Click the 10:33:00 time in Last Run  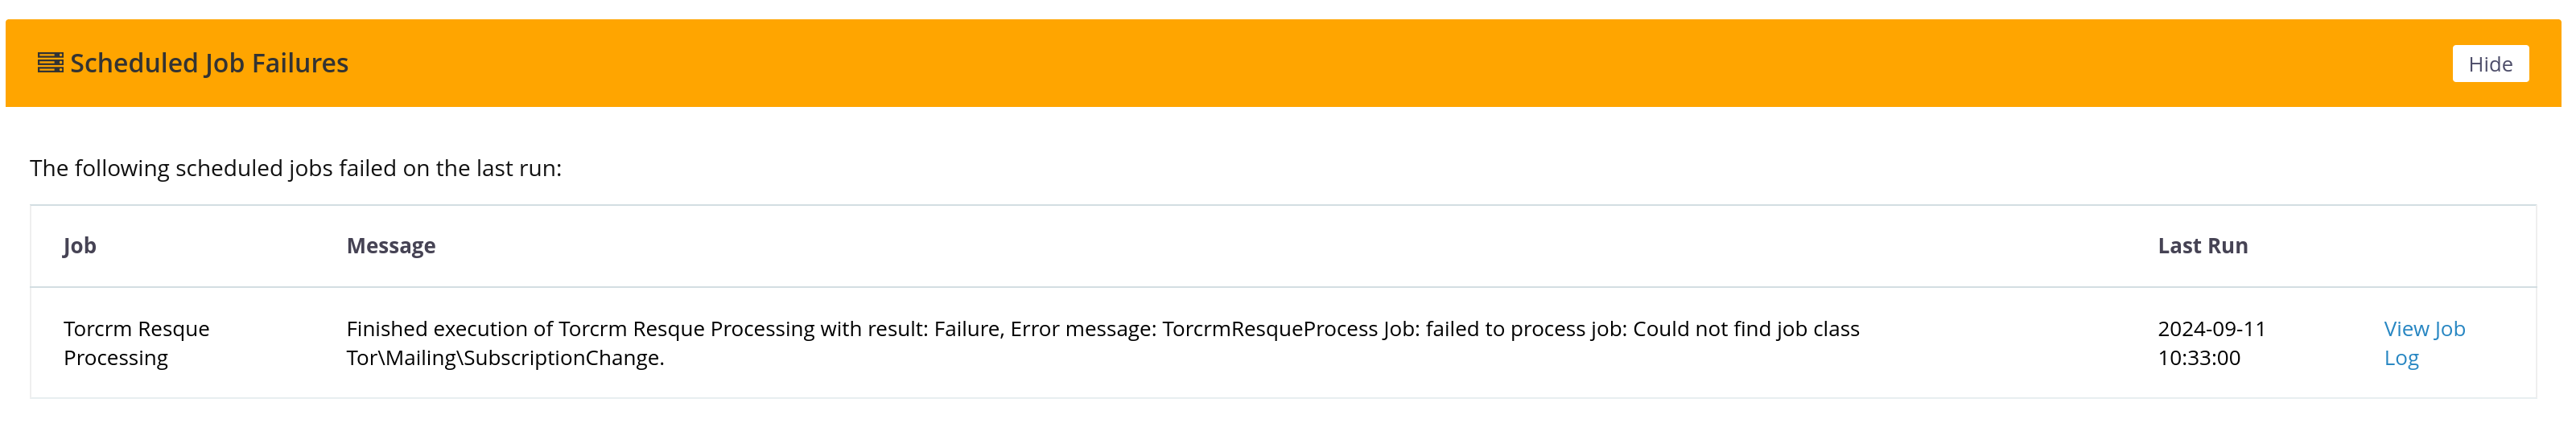click(x=2198, y=358)
